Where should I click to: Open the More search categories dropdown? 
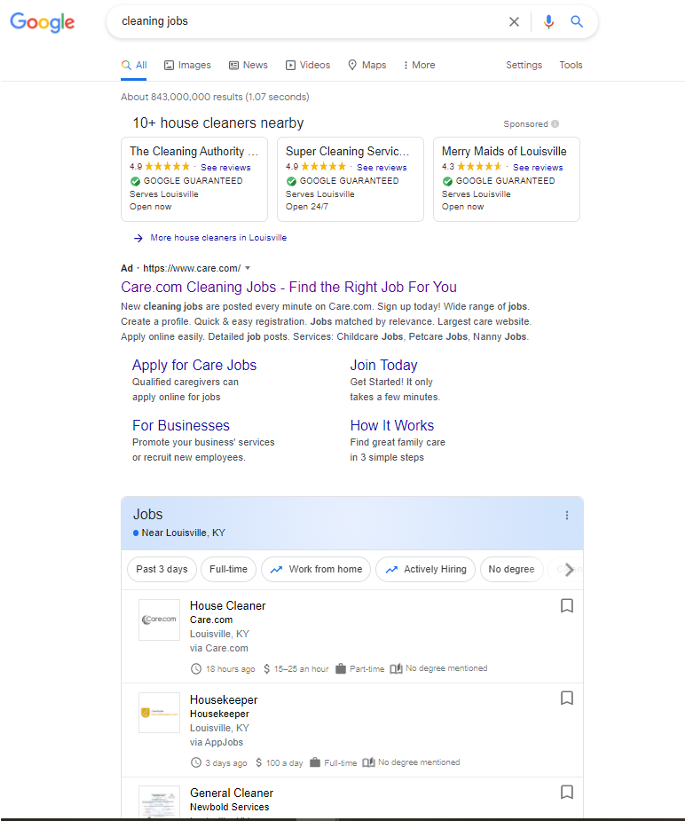(418, 64)
